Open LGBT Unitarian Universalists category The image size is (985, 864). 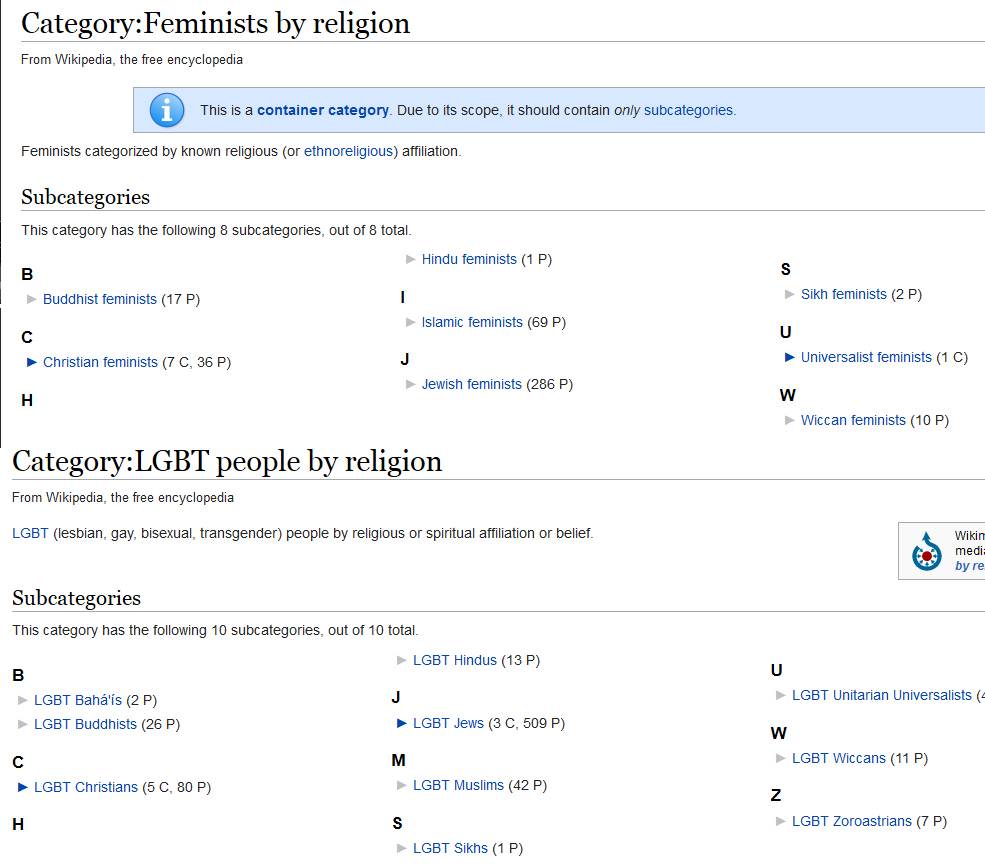(881, 695)
